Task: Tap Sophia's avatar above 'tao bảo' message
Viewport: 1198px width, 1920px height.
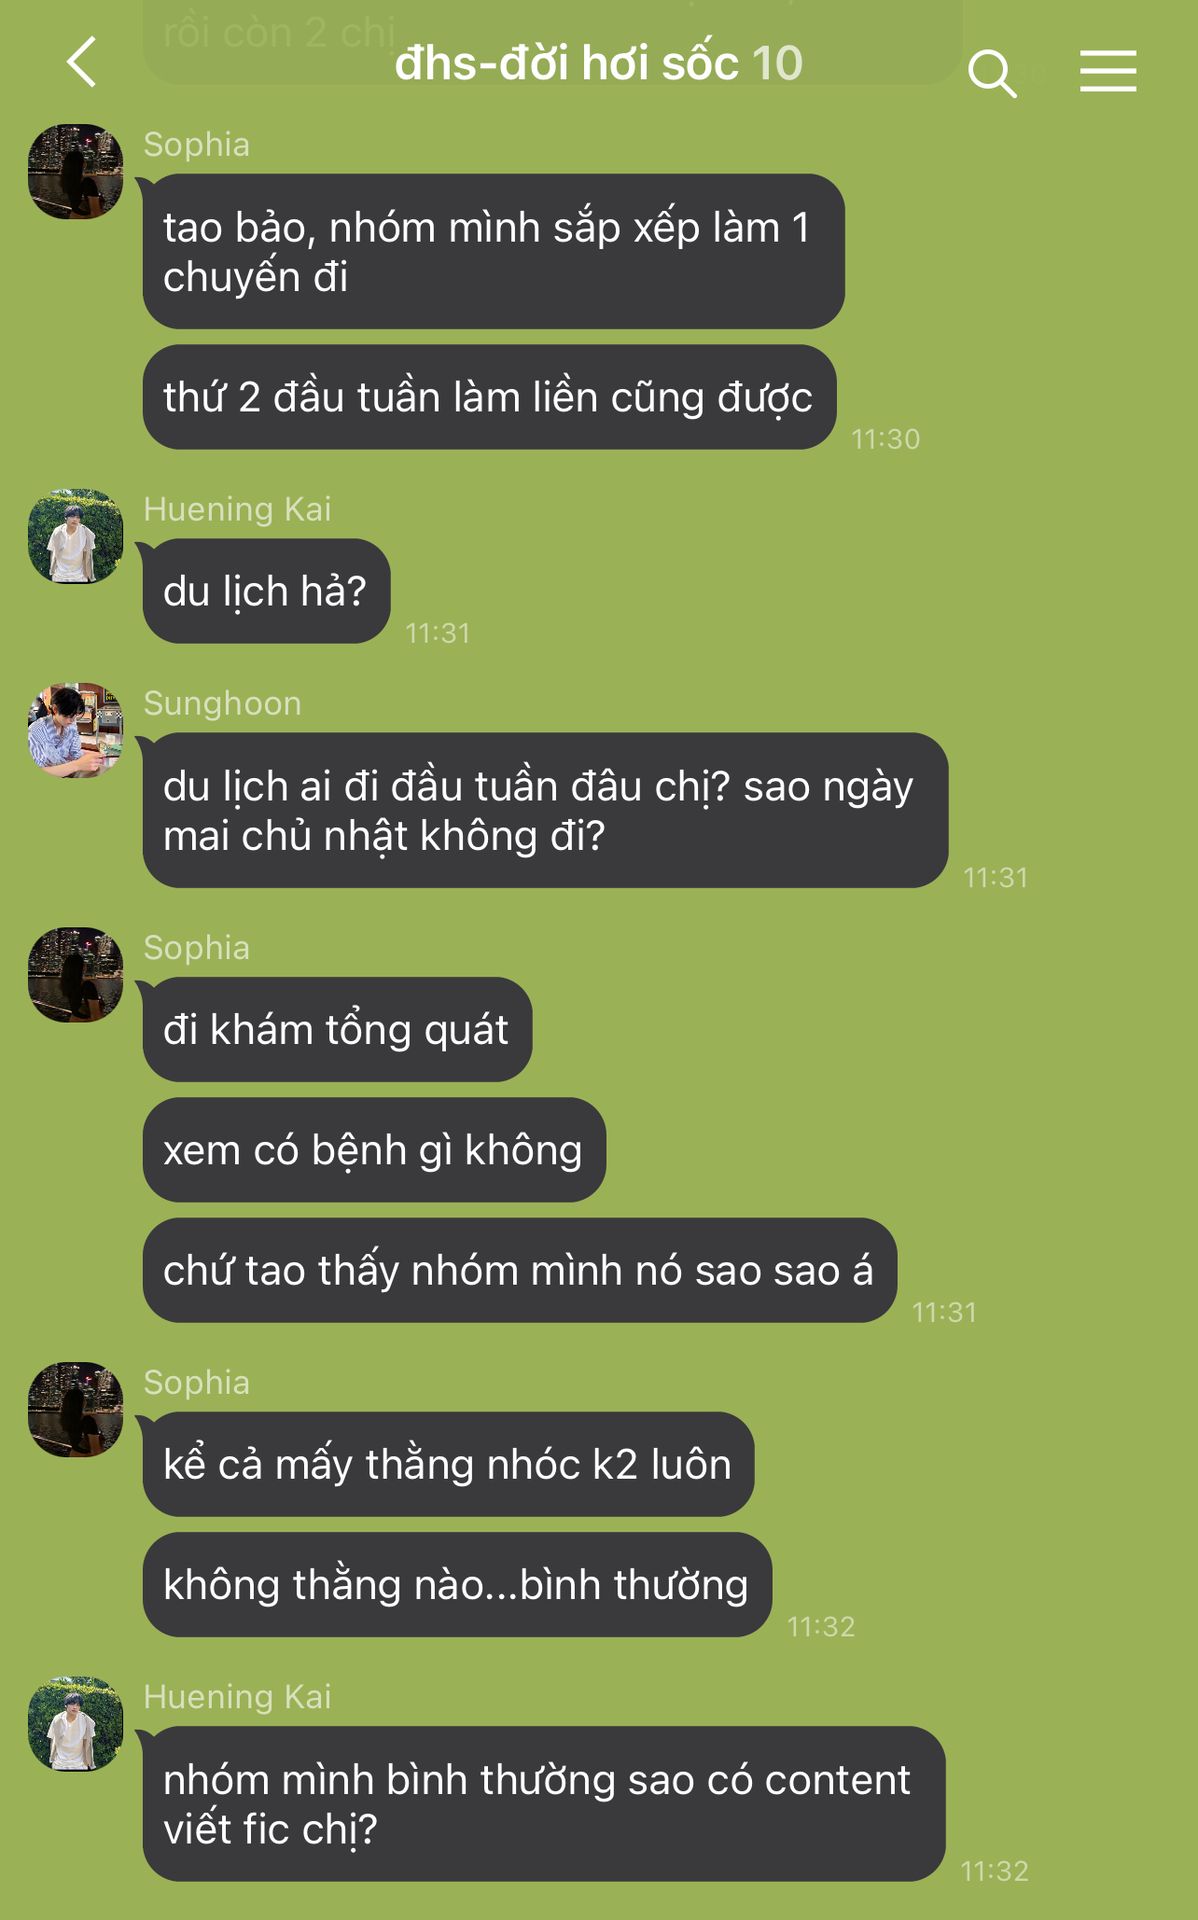Action: pyautogui.click(x=75, y=171)
